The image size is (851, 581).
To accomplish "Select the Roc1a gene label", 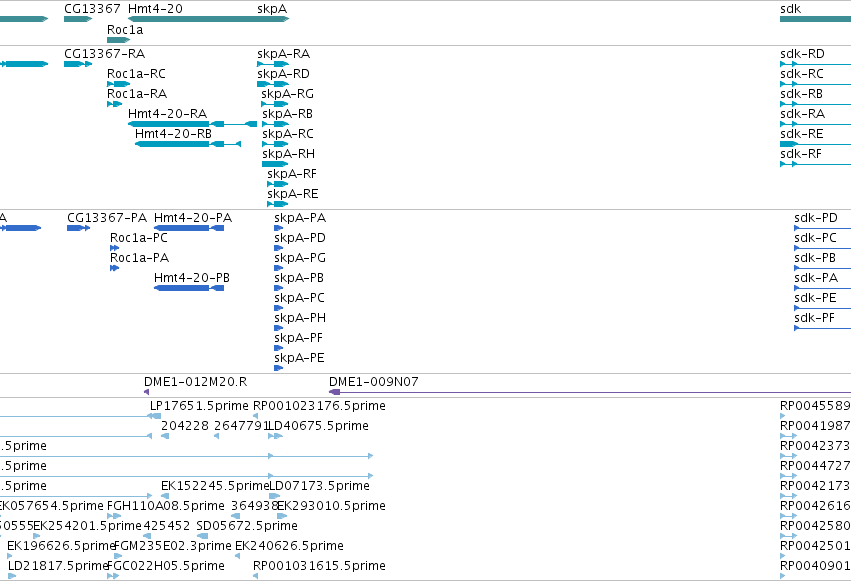I will [125, 30].
